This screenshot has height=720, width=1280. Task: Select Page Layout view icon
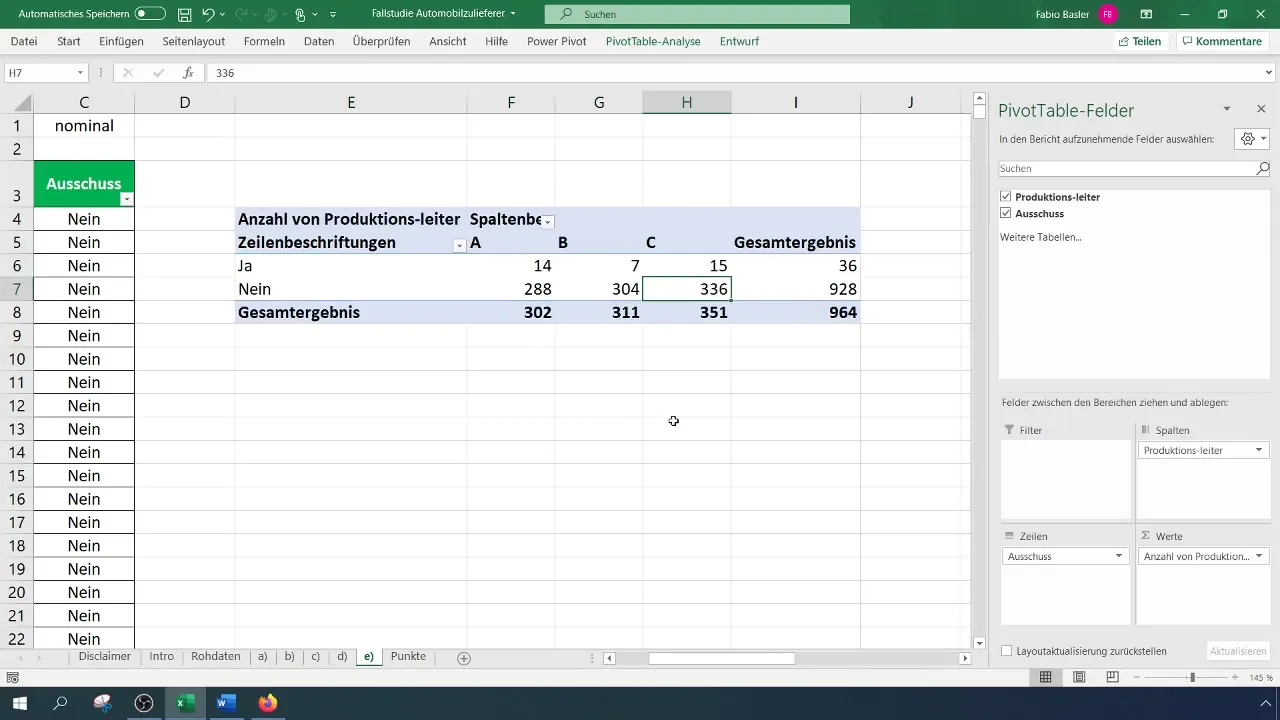[x=1079, y=677]
